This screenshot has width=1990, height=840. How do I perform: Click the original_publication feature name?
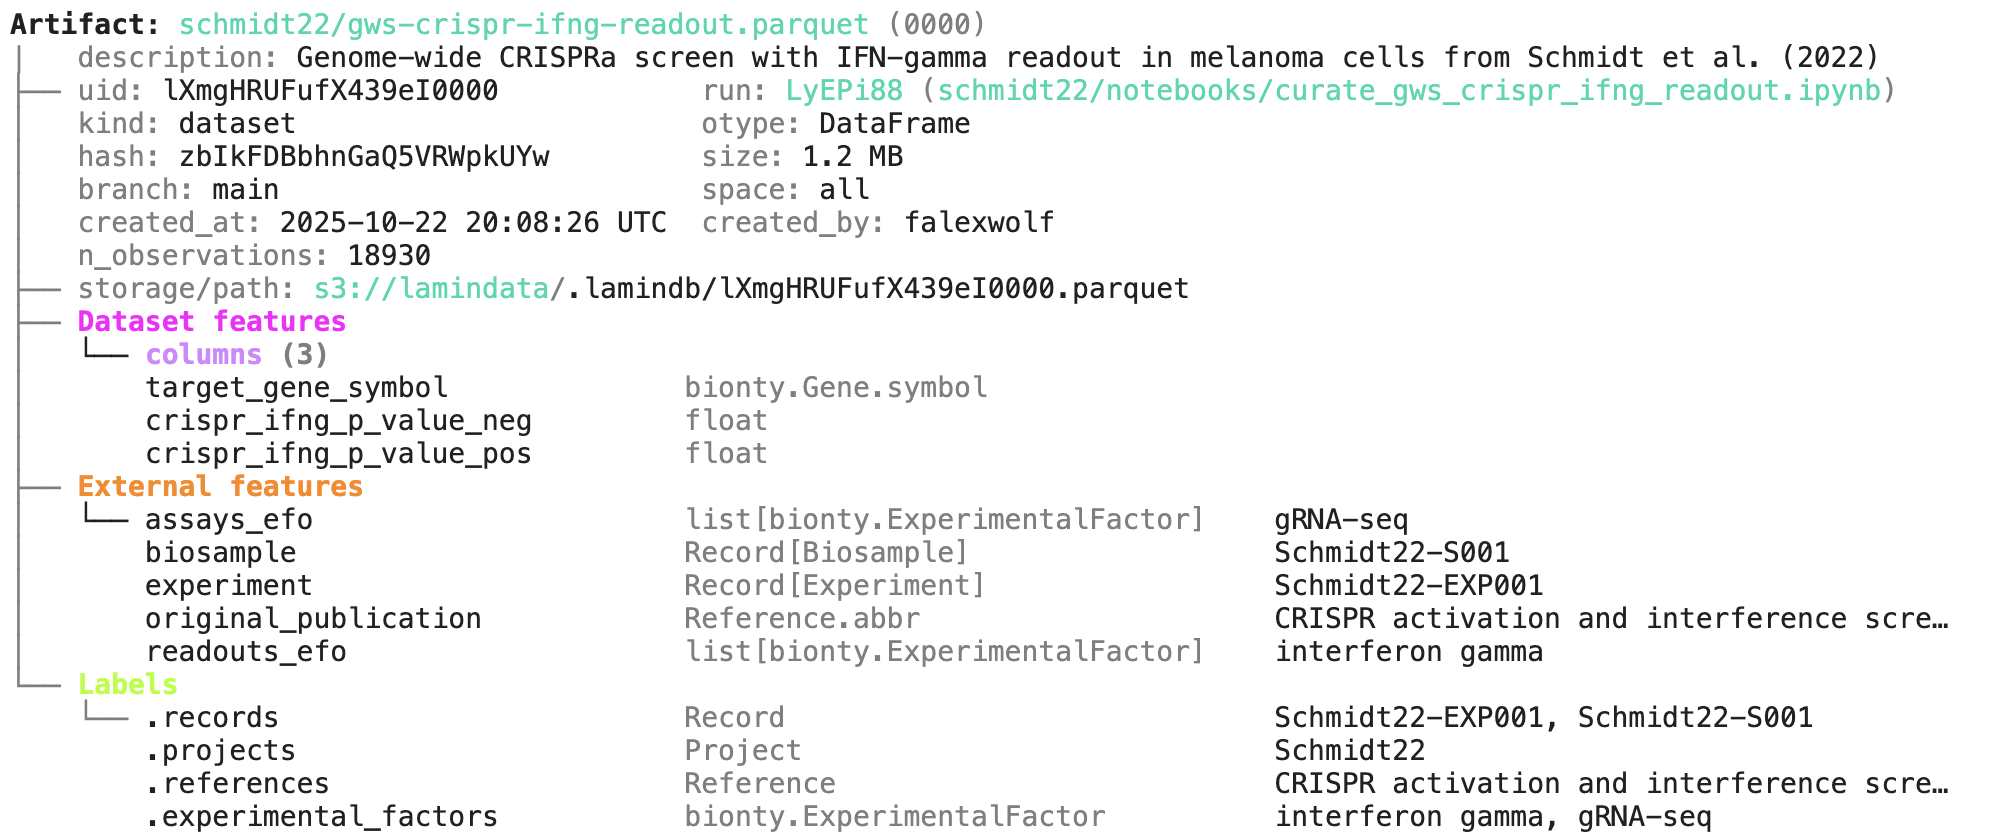click(313, 618)
